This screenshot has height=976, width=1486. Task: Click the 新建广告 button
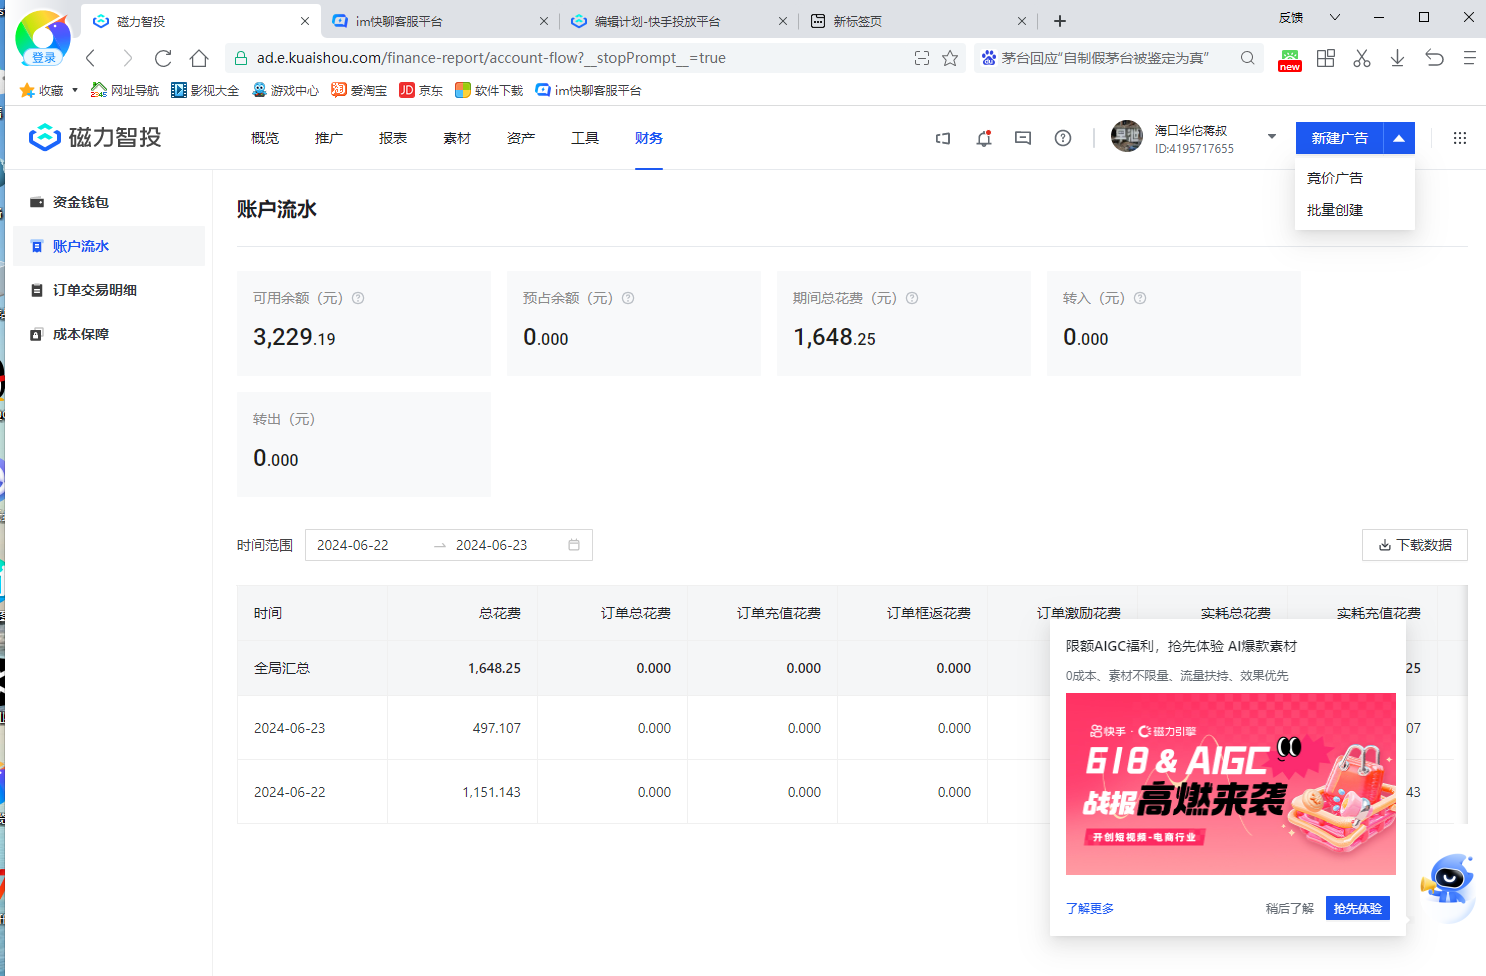[x=1340, y=138]
